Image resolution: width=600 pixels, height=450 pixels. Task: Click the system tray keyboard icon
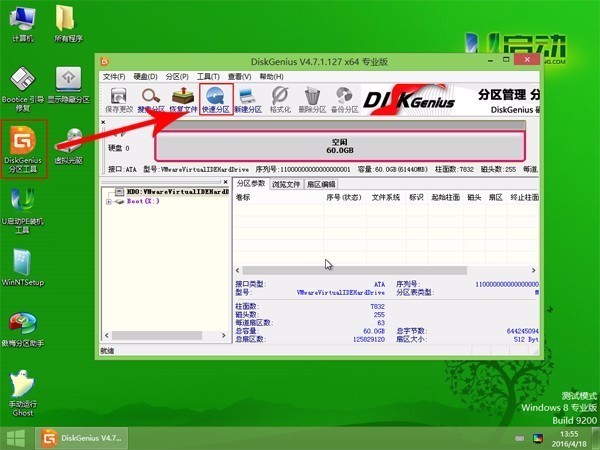(519, 439)
